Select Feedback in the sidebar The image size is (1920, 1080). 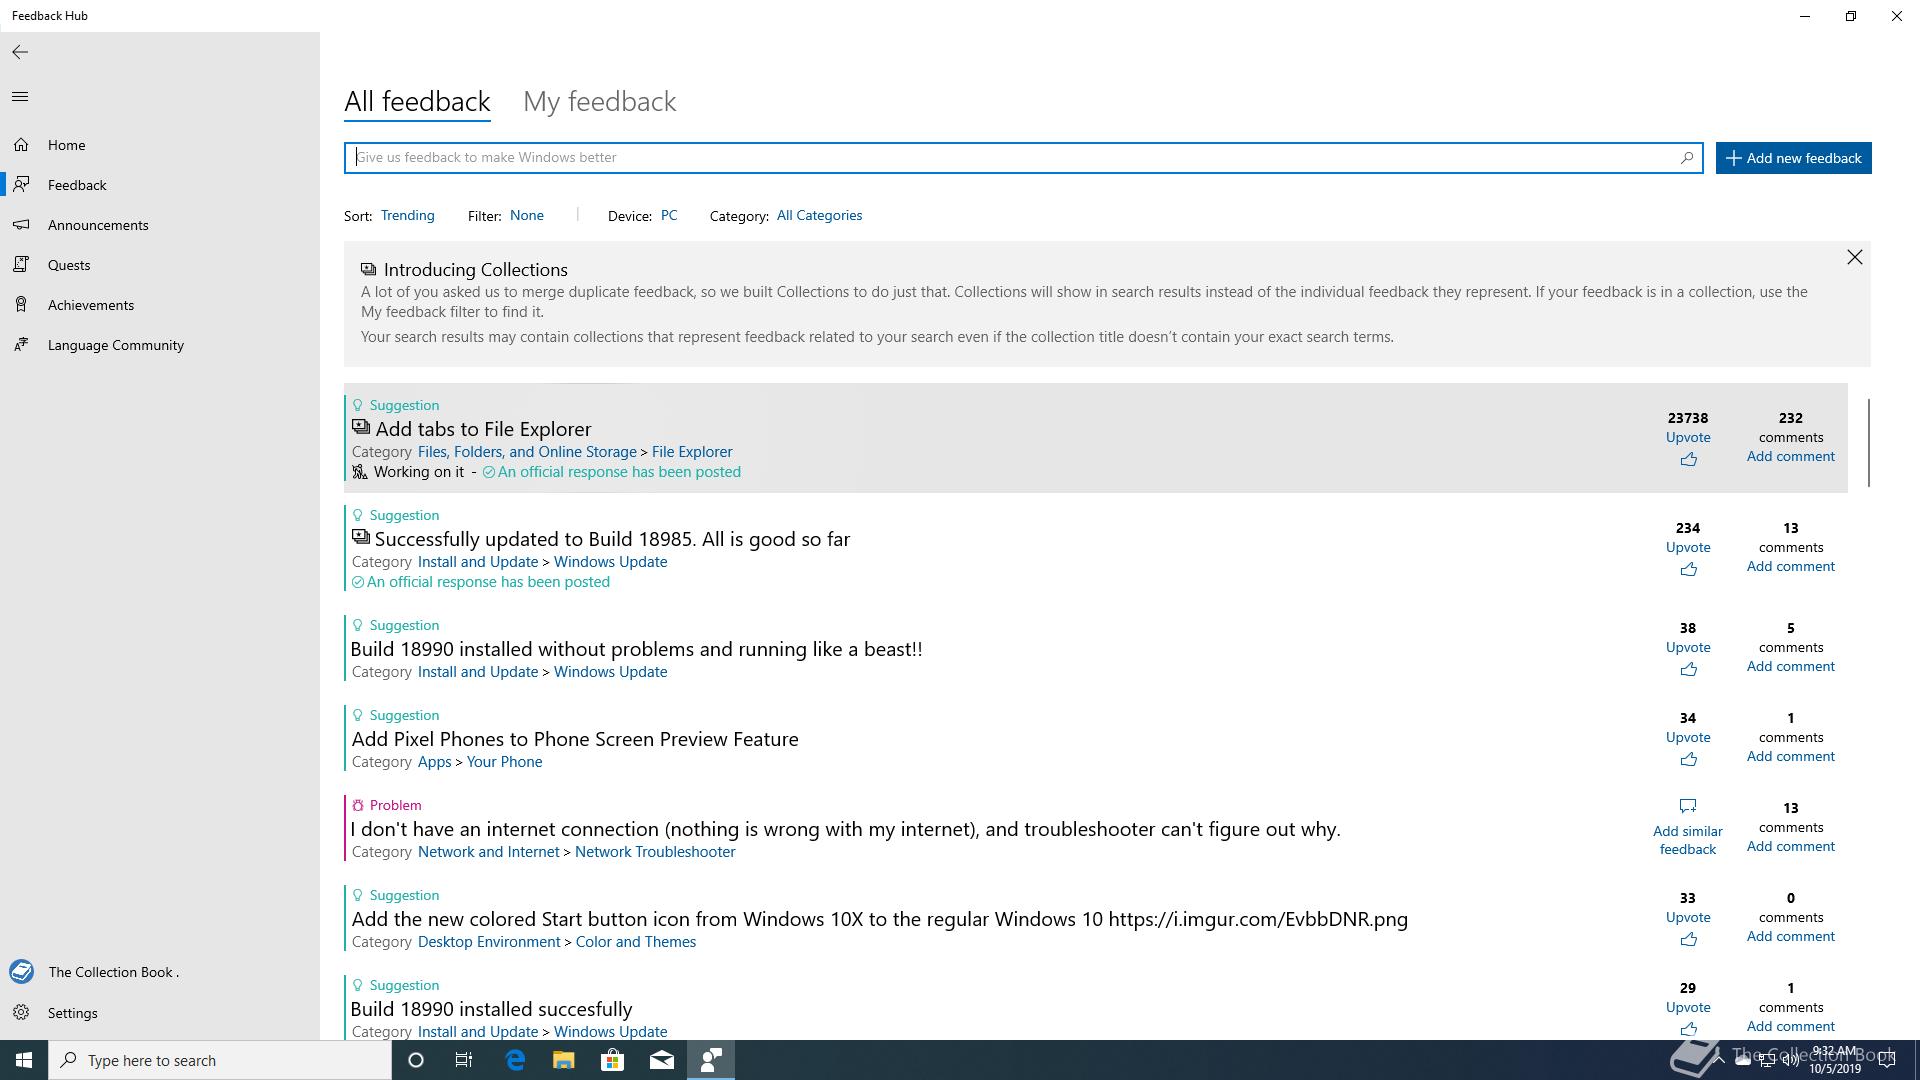(77, 185)
